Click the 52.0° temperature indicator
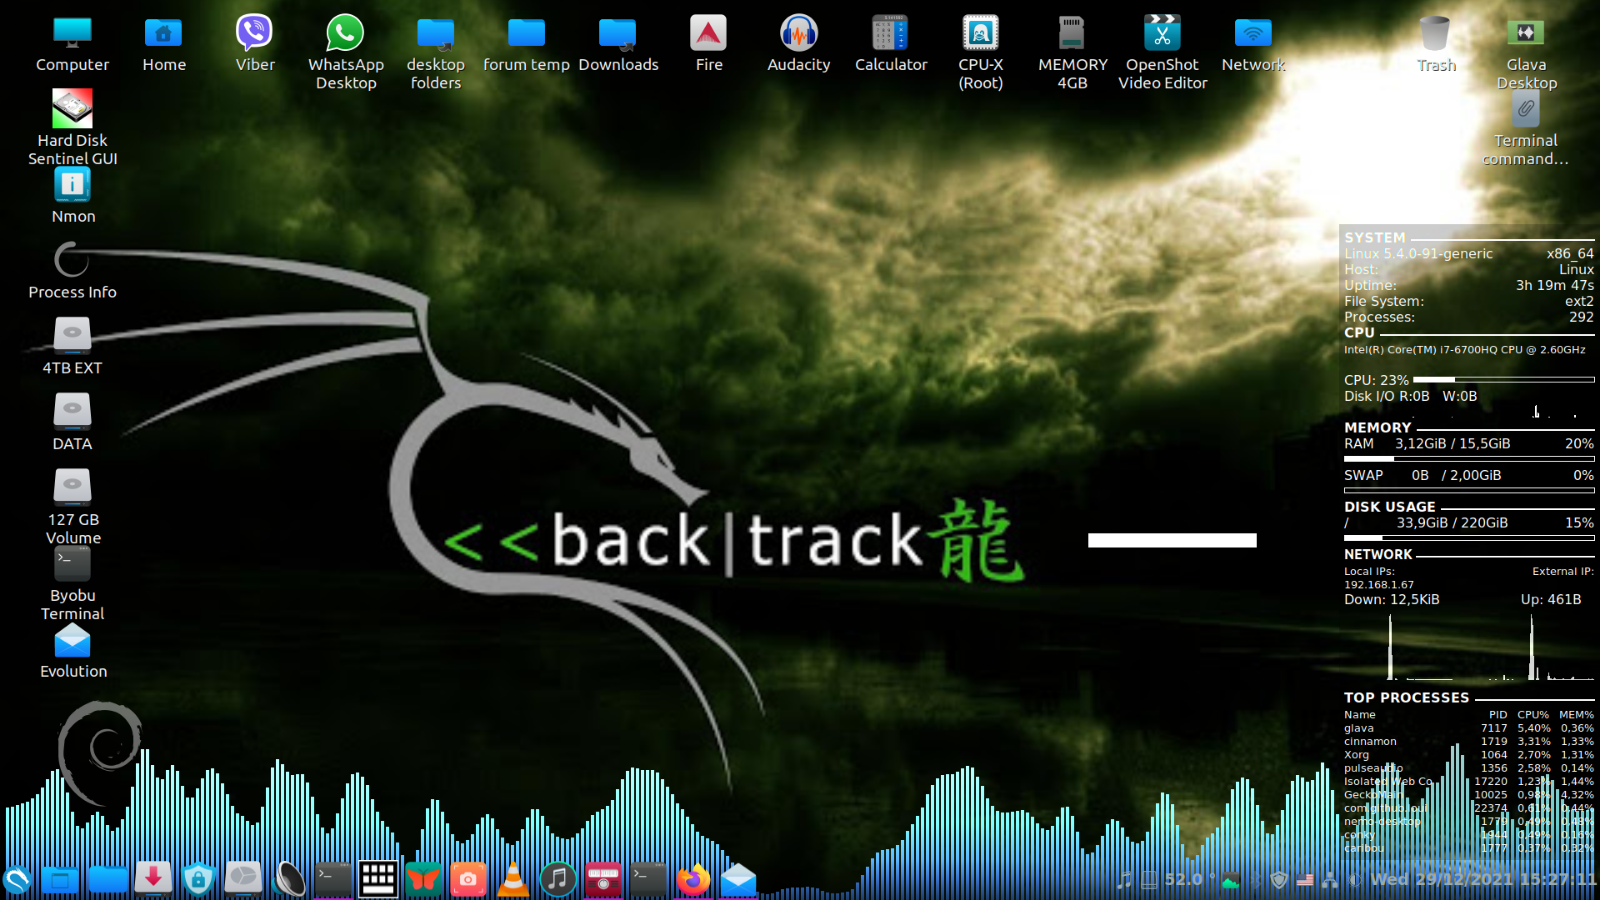Viewport: 1600px width, 900px height. click(x=1190, y=880)
